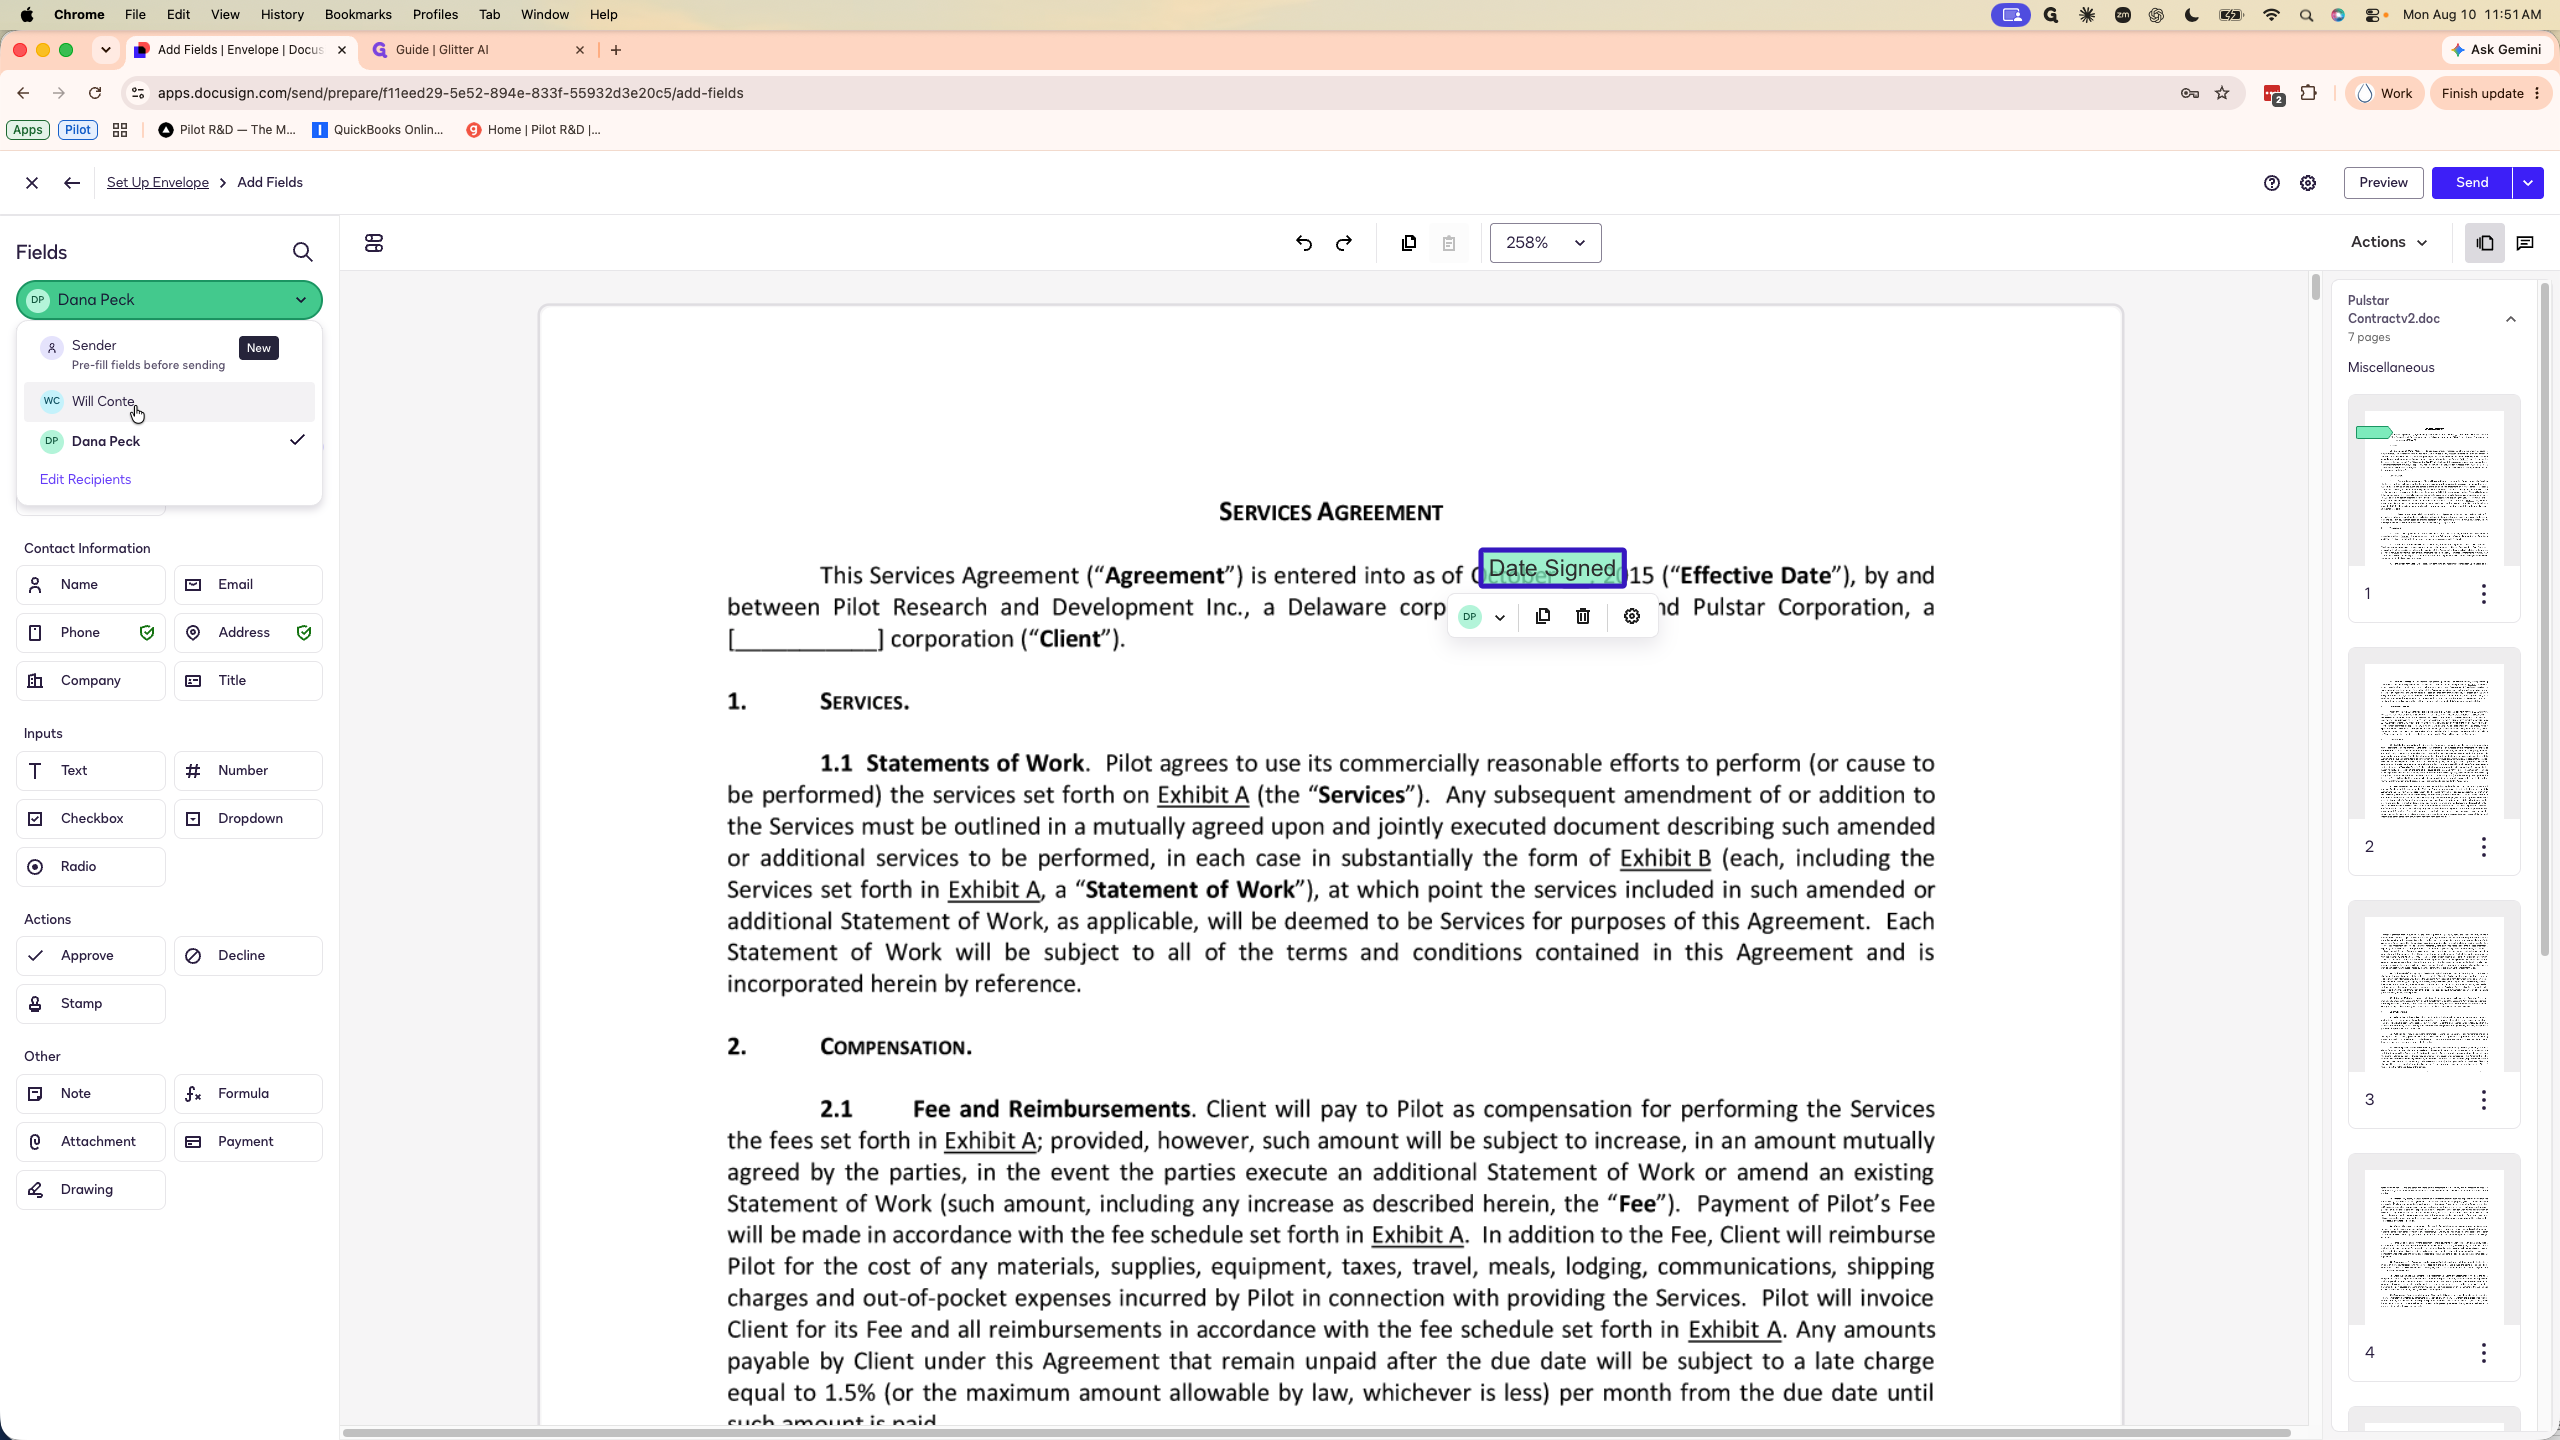Open the field search magnifier icon
The height and width of the screenshot is (1440, 2560).
tap(302, 252)
